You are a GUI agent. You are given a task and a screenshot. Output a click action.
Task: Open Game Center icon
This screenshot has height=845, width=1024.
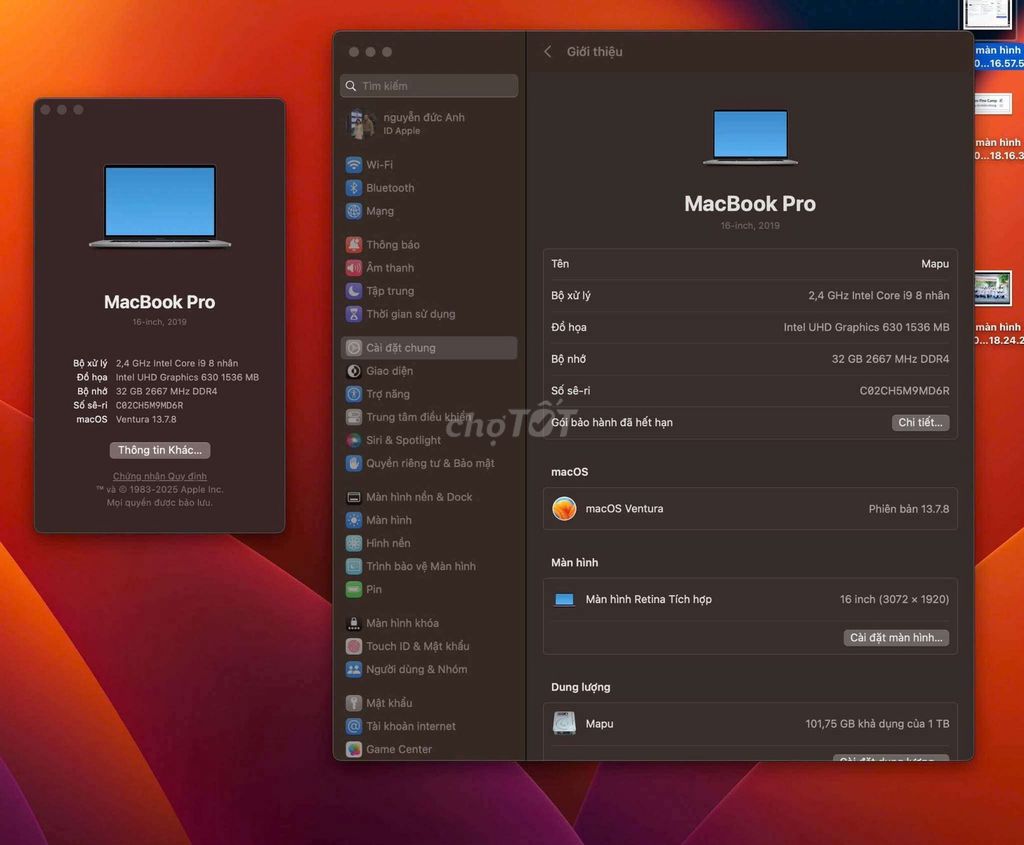[353, 750]
